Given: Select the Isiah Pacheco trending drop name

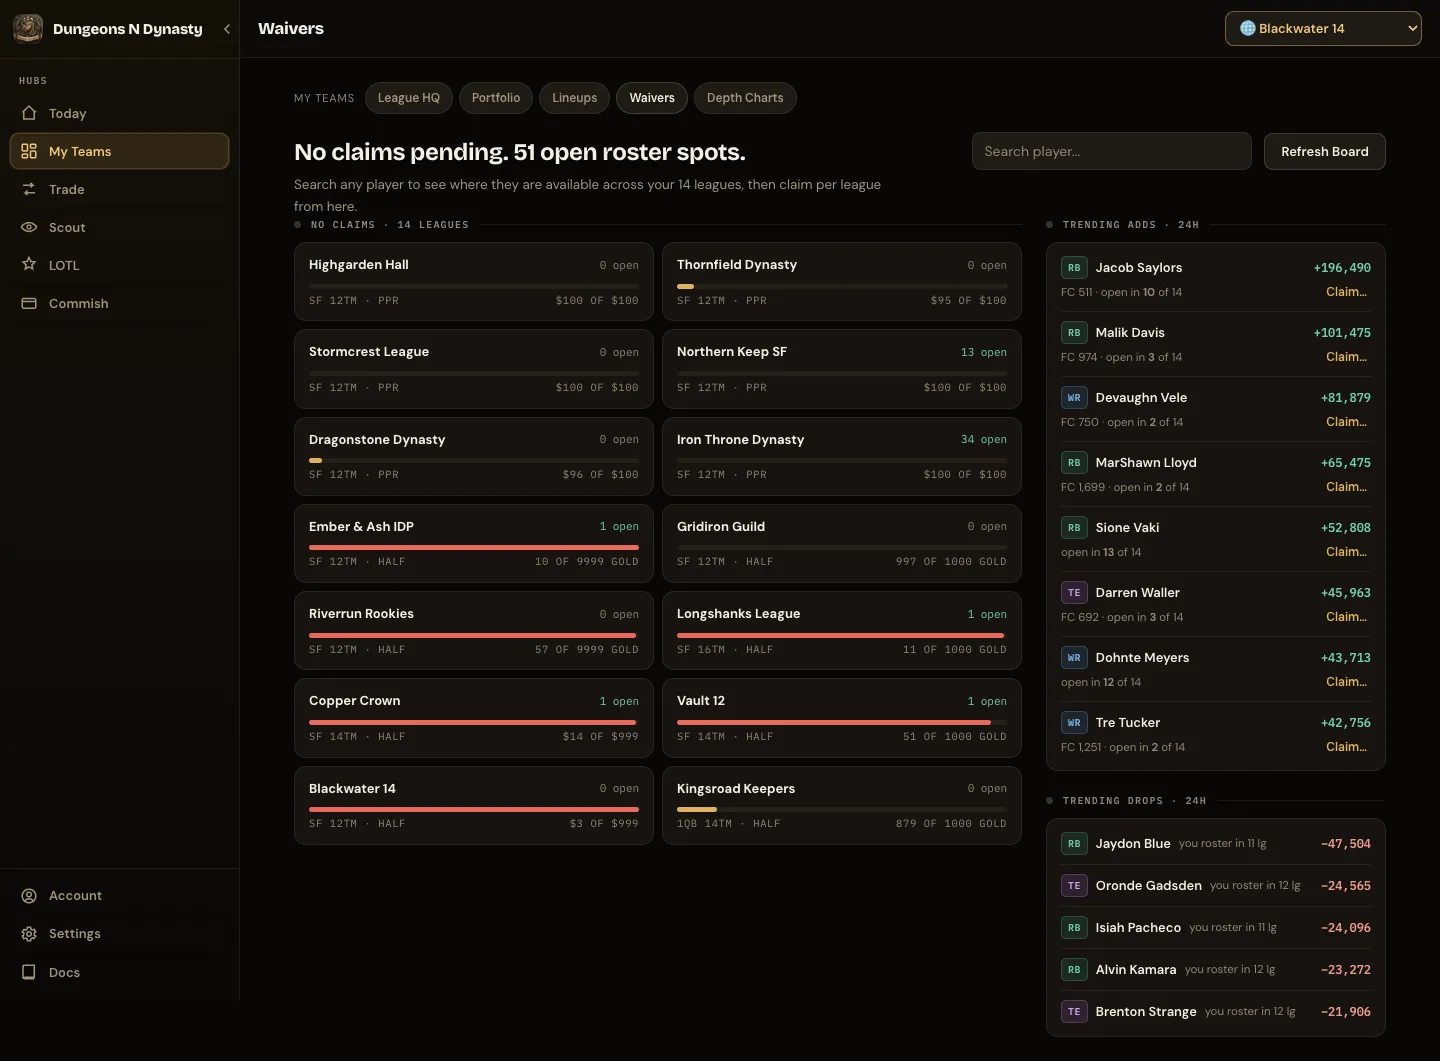Looking at the screenshot, I should [1138, 928].
